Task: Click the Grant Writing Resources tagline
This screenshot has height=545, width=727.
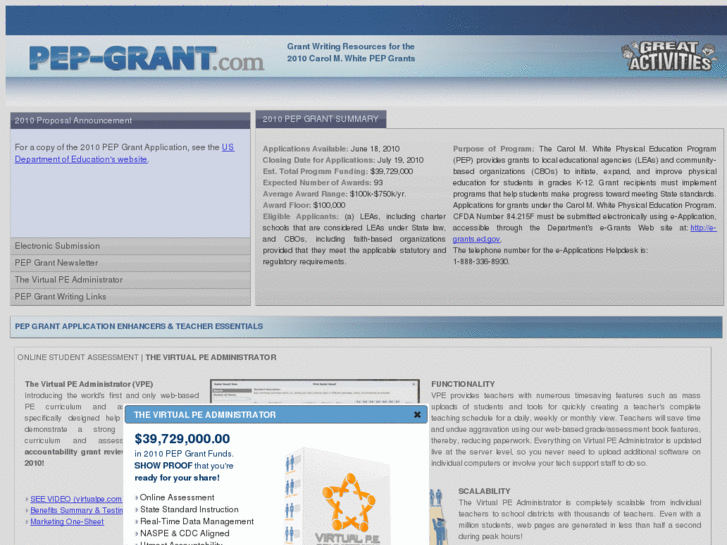Action: (351, 52)
